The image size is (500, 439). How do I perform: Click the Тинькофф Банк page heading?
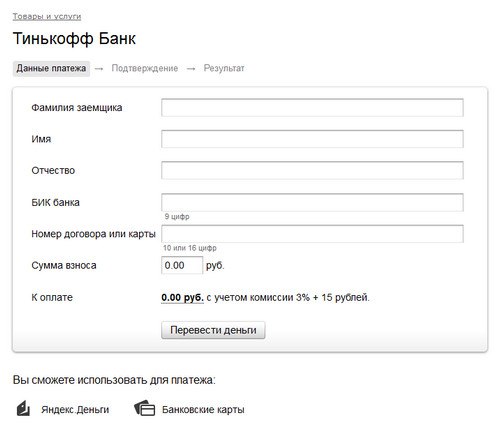coord(74,38)
